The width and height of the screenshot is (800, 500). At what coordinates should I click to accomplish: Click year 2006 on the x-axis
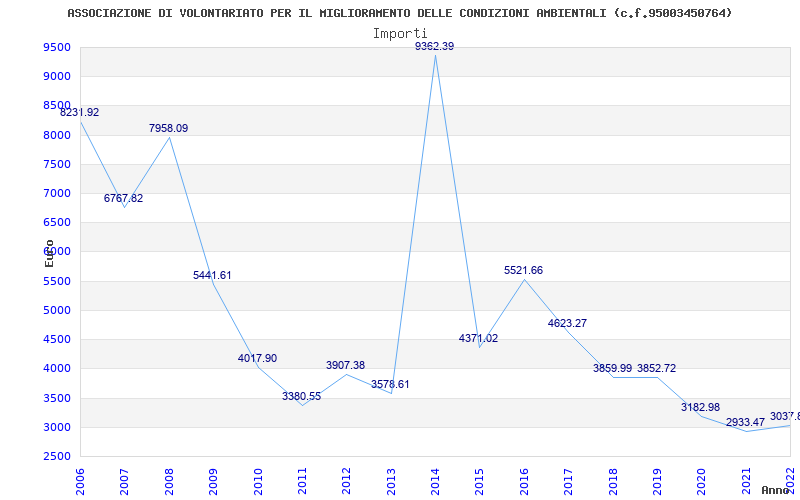pyautogui.click(x=81, y=481)
